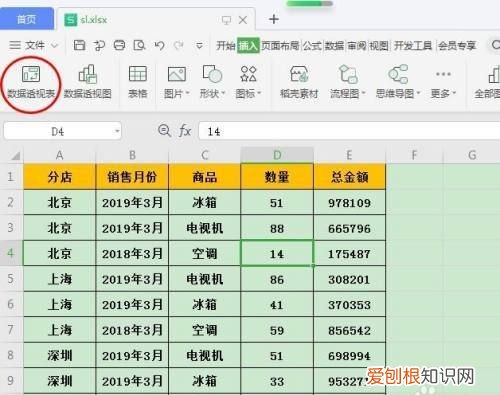Click the header cell 数量
This screenshot has width=500, height=395.
pos(277,177)
